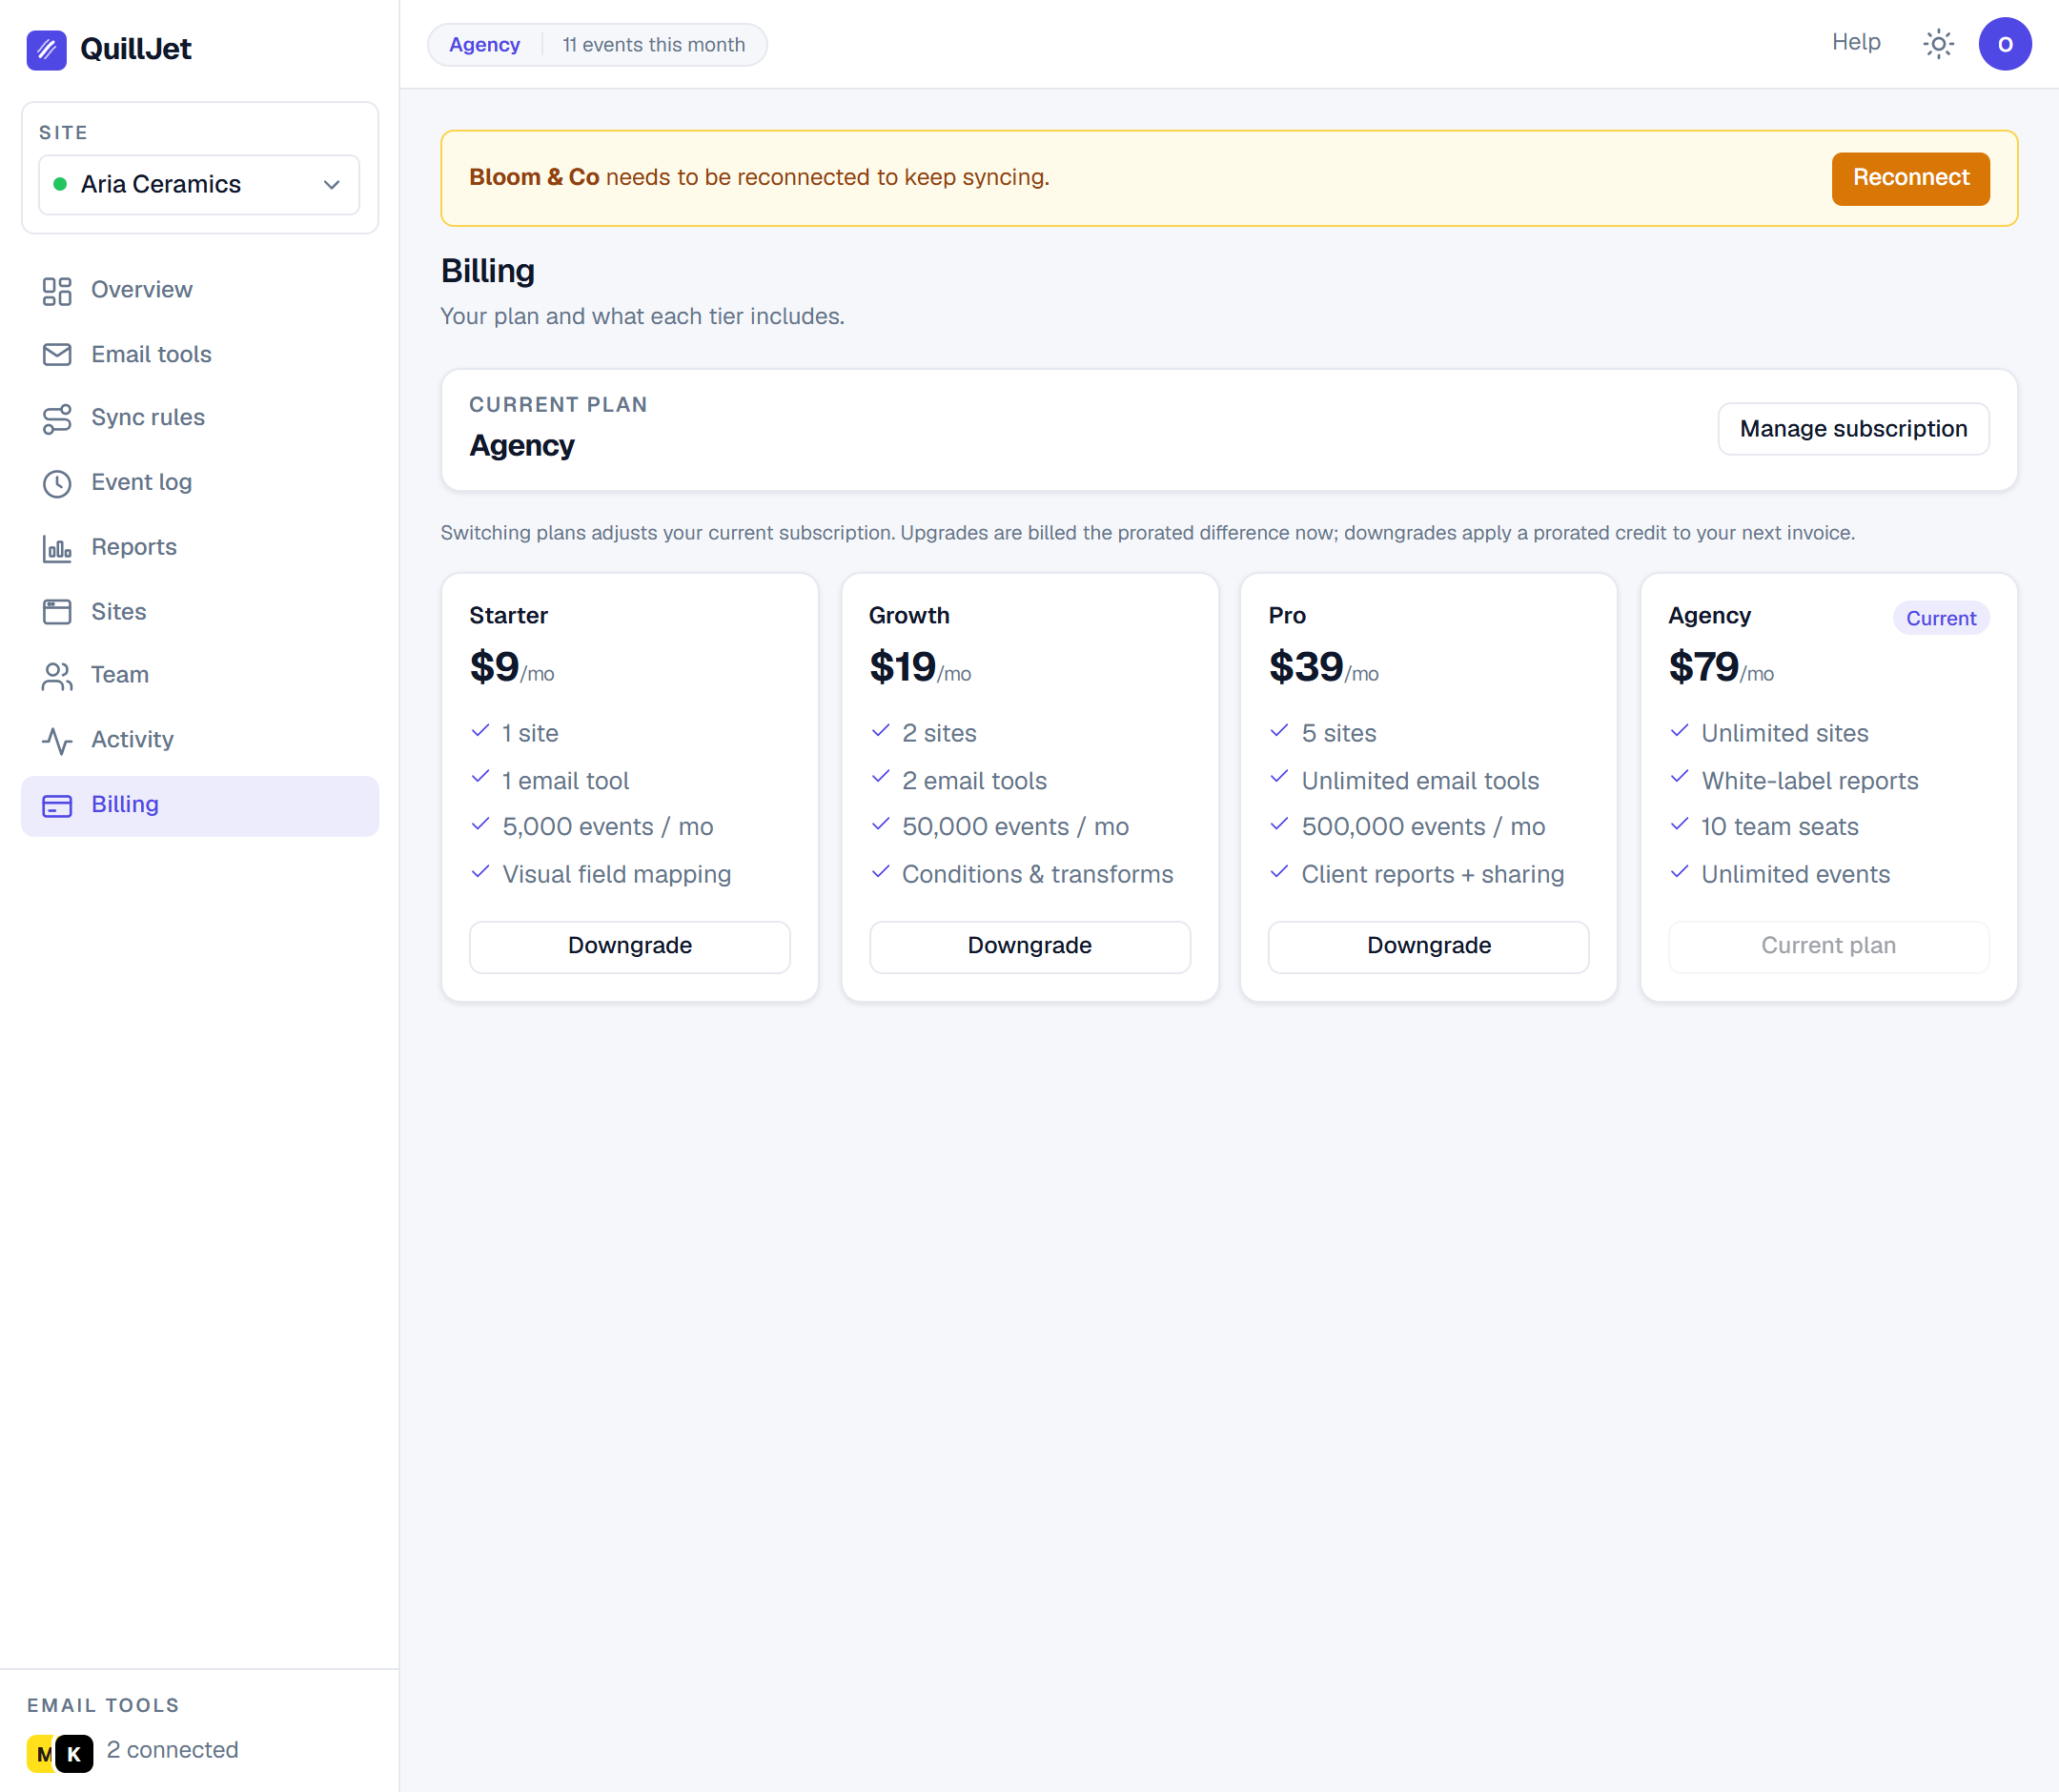Image resolution: width=2059 pixels, height=1792 pixels.
Task: Click the Sync rules icon
Action: 57,419
